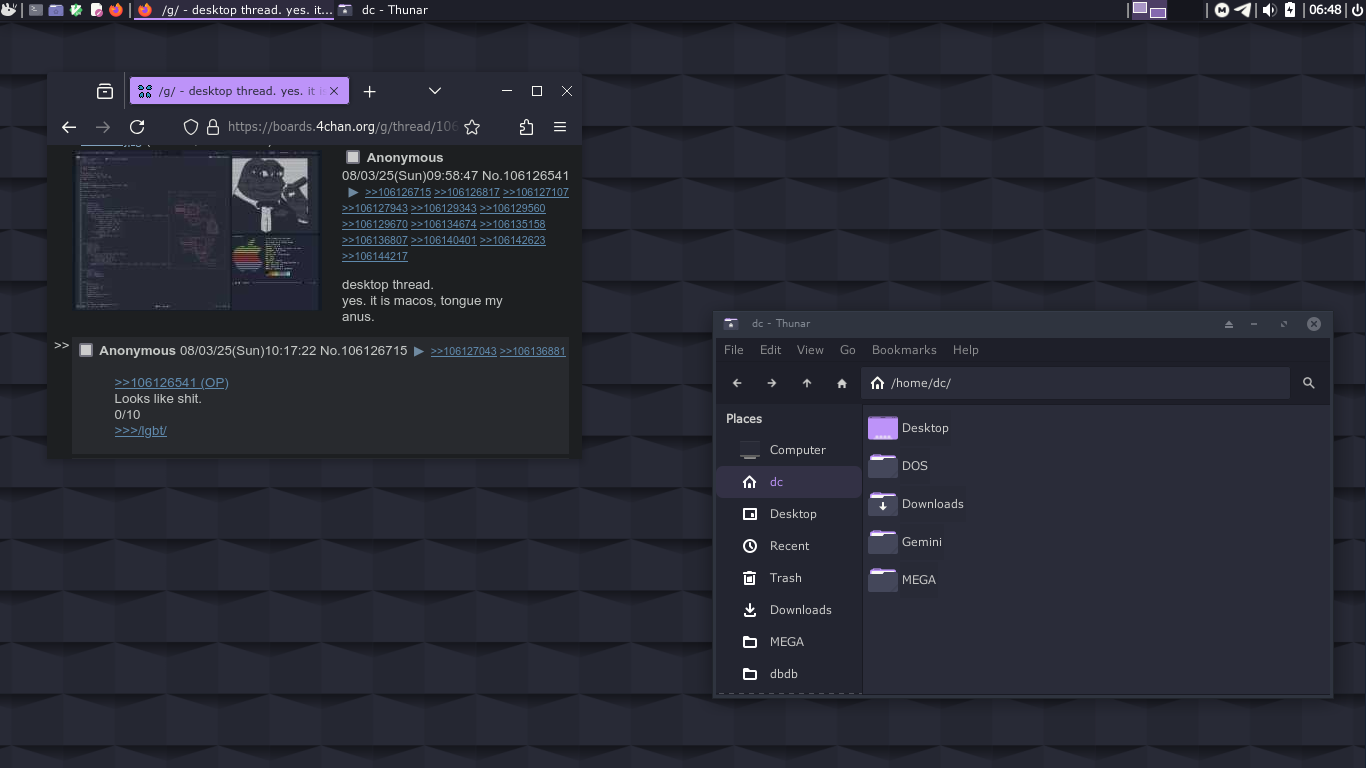Select the Gemini folder
This screenshot has width=1366, height=768.
tap(906, 542)
